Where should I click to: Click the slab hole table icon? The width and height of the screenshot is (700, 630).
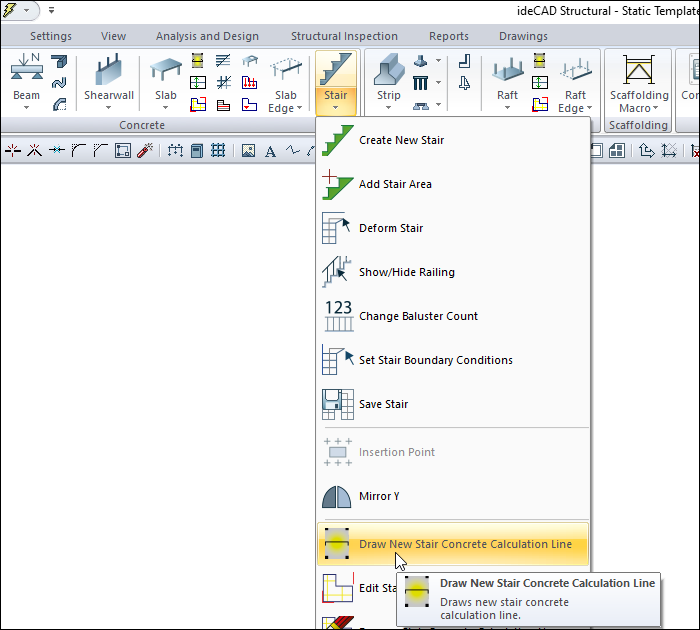point(250,61)
